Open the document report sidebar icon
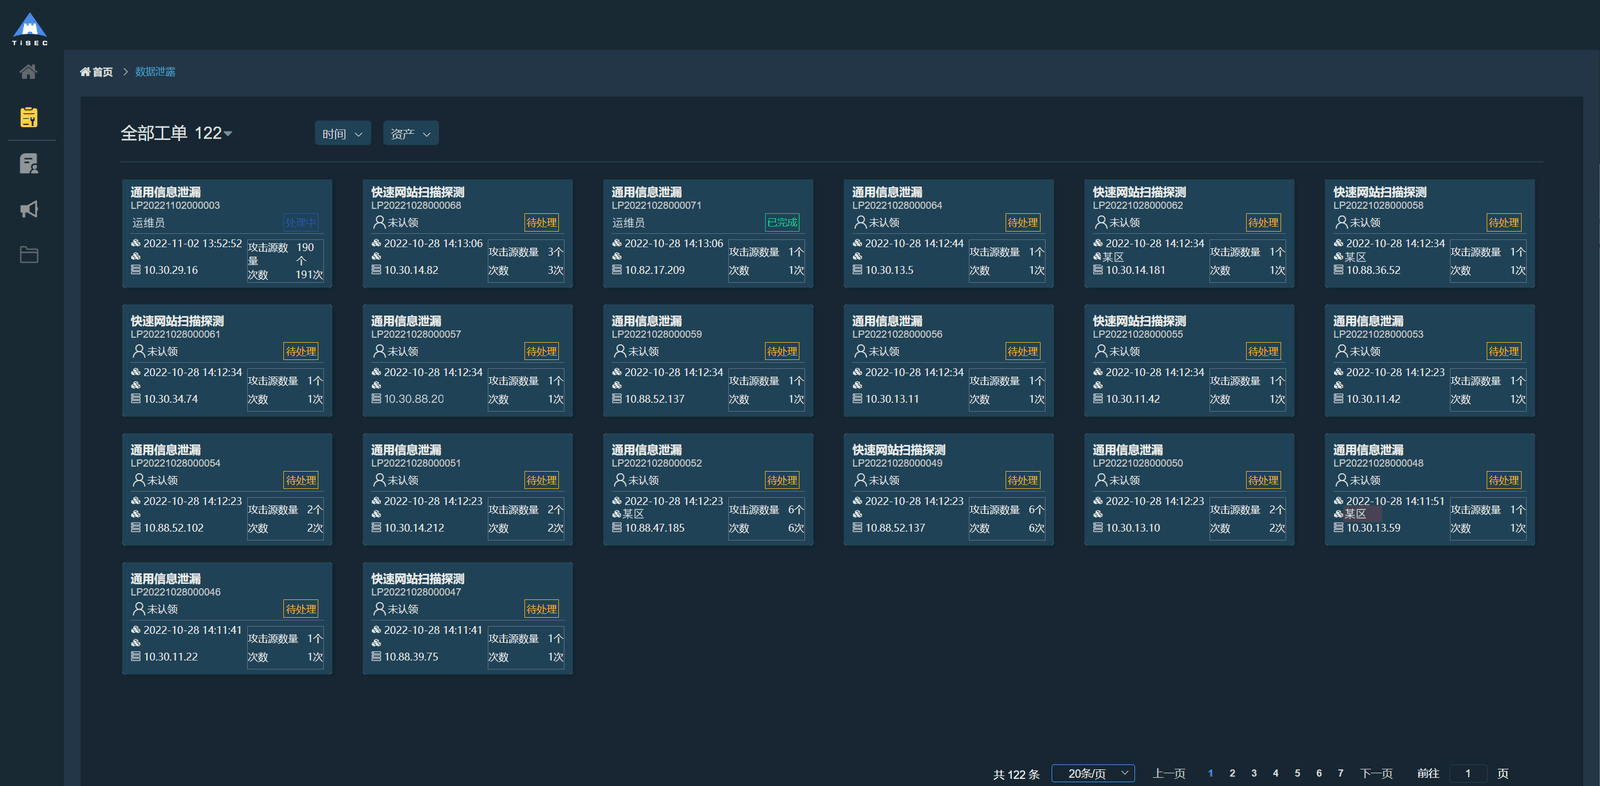 coord(29,163)
